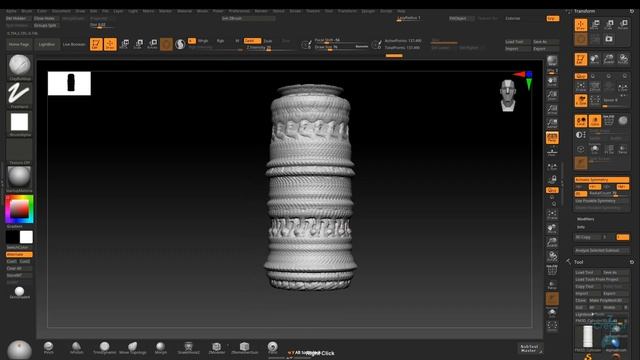
Task: Open the Document menu
Action: [61, 11]
